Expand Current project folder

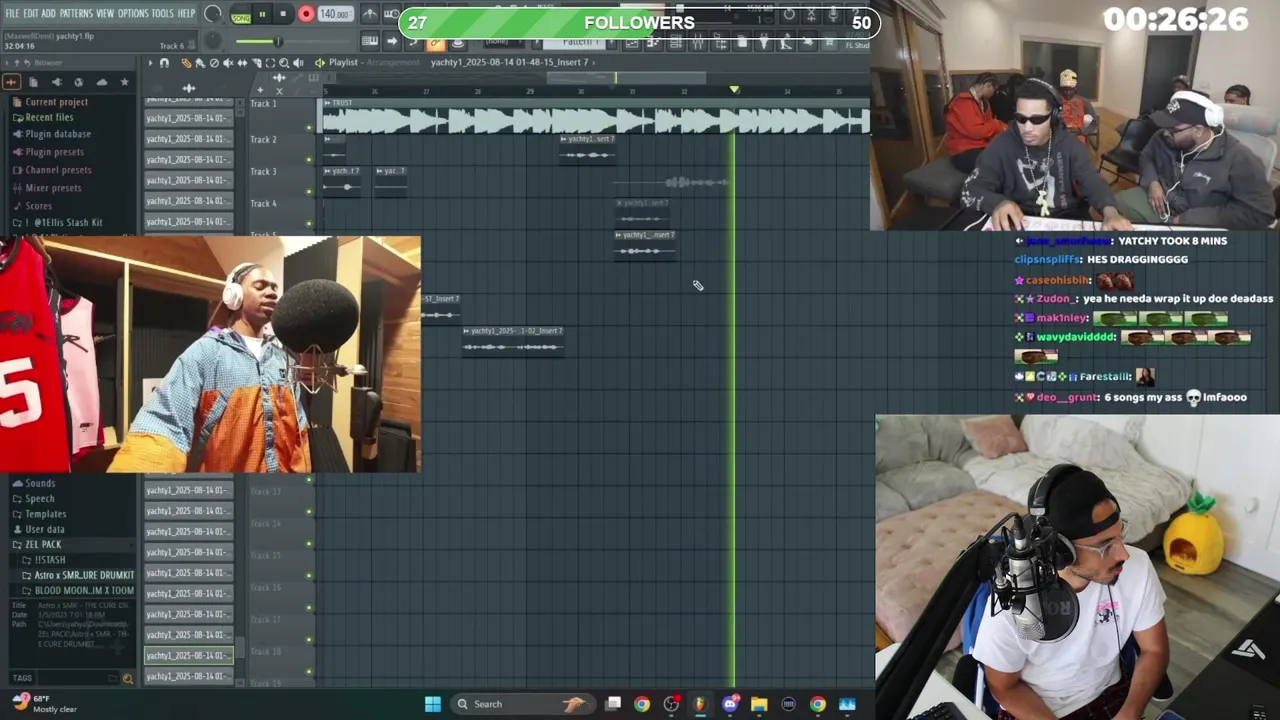(56, 102)
